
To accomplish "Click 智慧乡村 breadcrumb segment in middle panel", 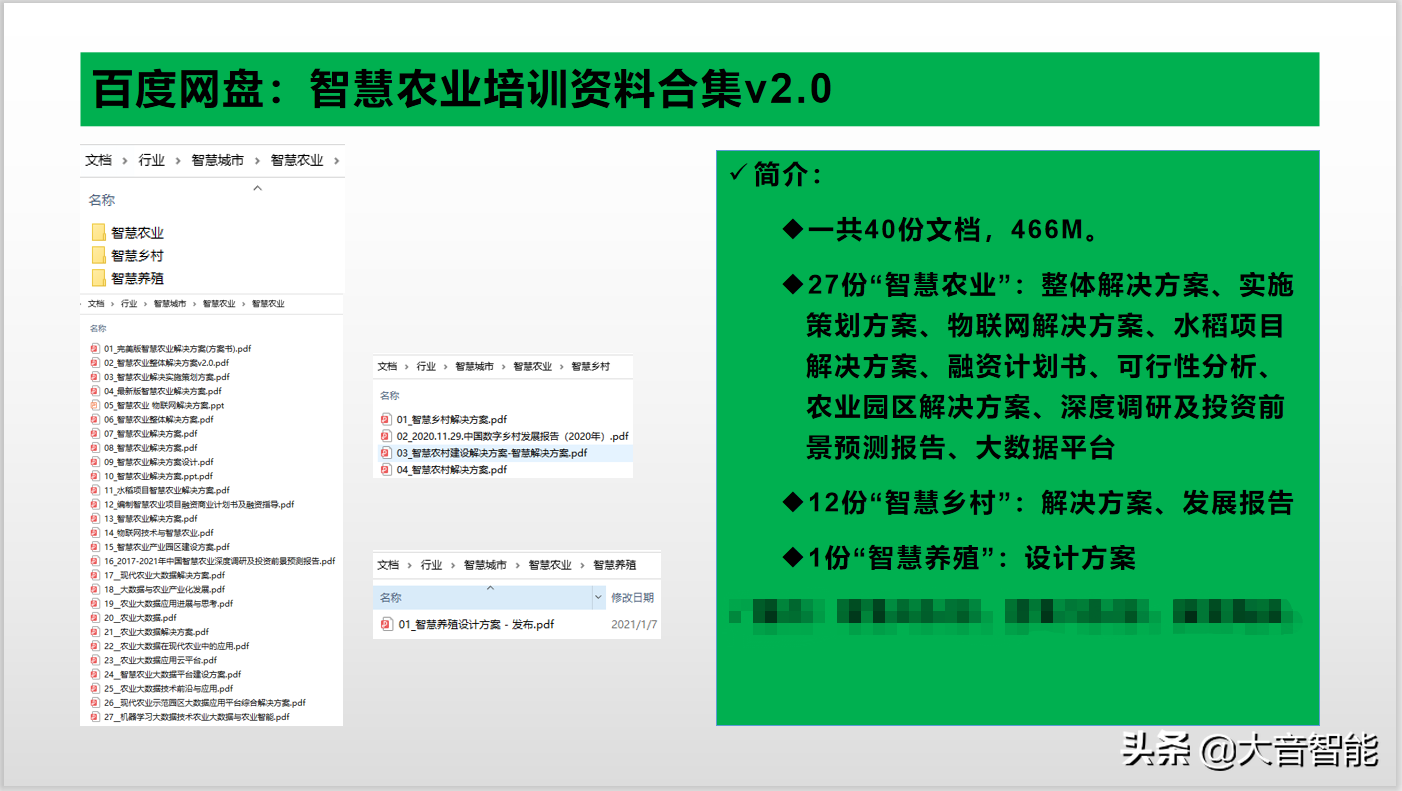I will coord(590,367).
